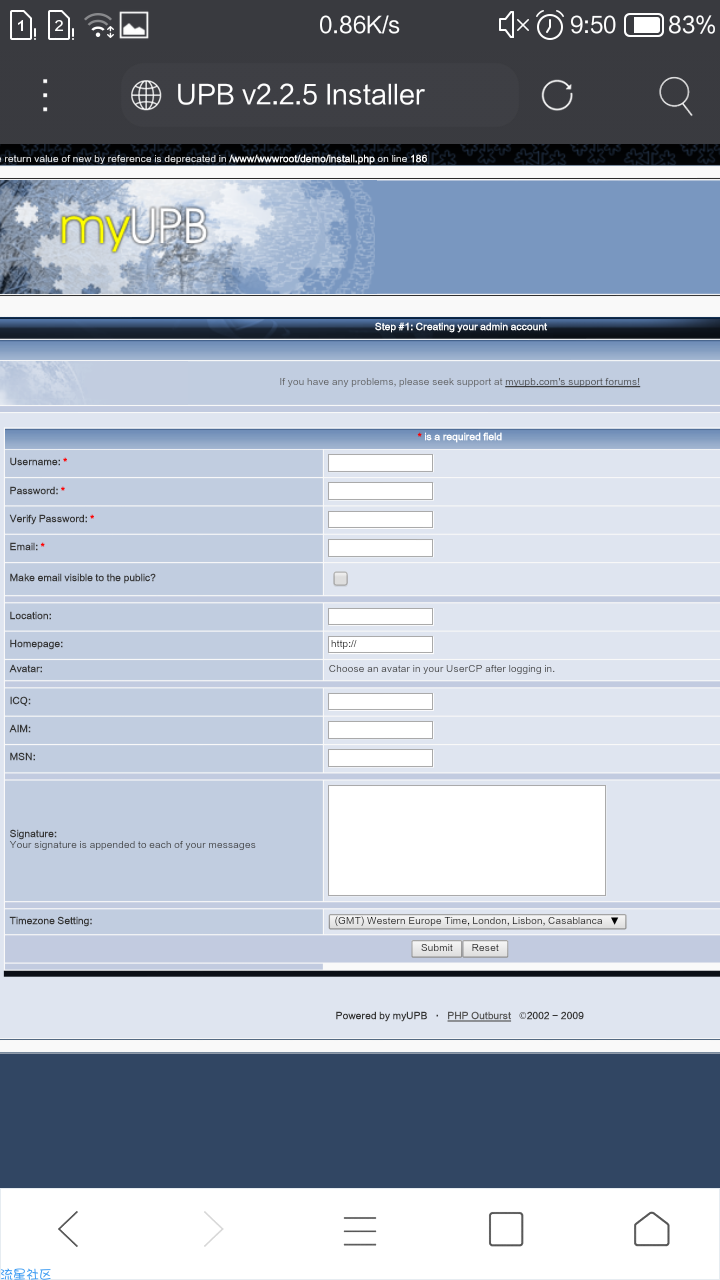Image resolution: width=720 pixels, height=1280 pixels.
Task: Click the Step #1 admin account heading
Action: 461,327
